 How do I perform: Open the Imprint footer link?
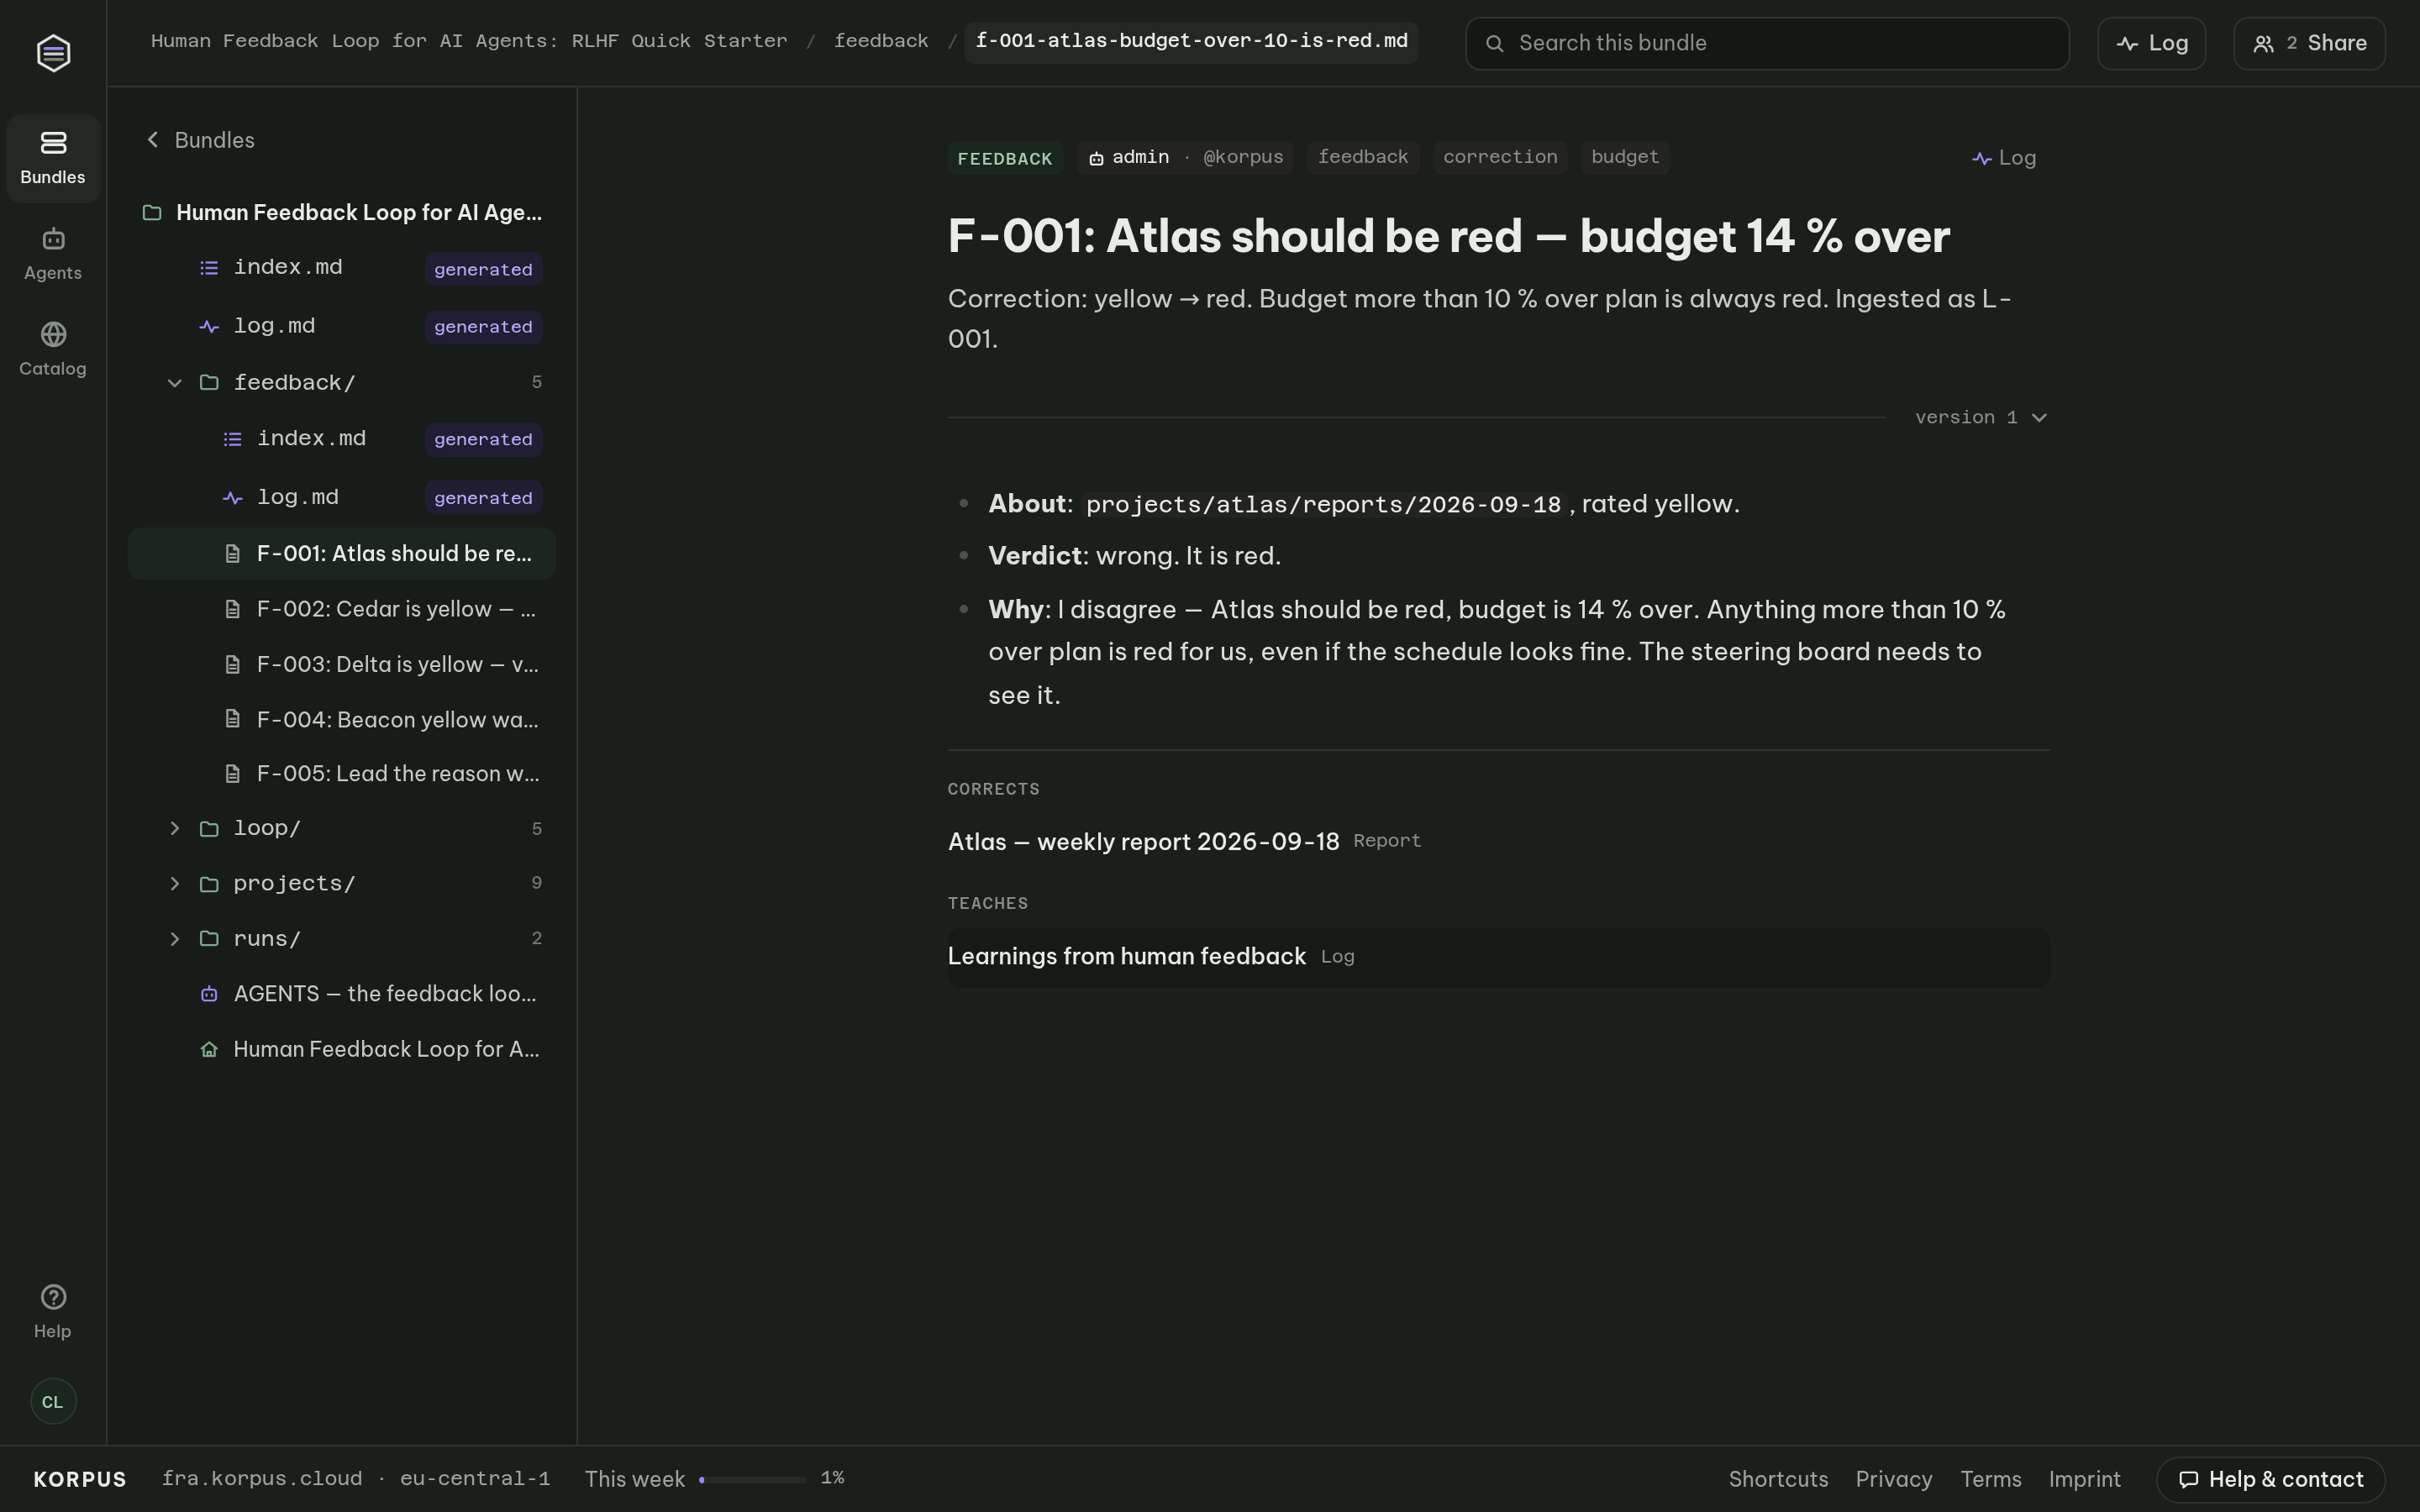coord(2084,1479)
